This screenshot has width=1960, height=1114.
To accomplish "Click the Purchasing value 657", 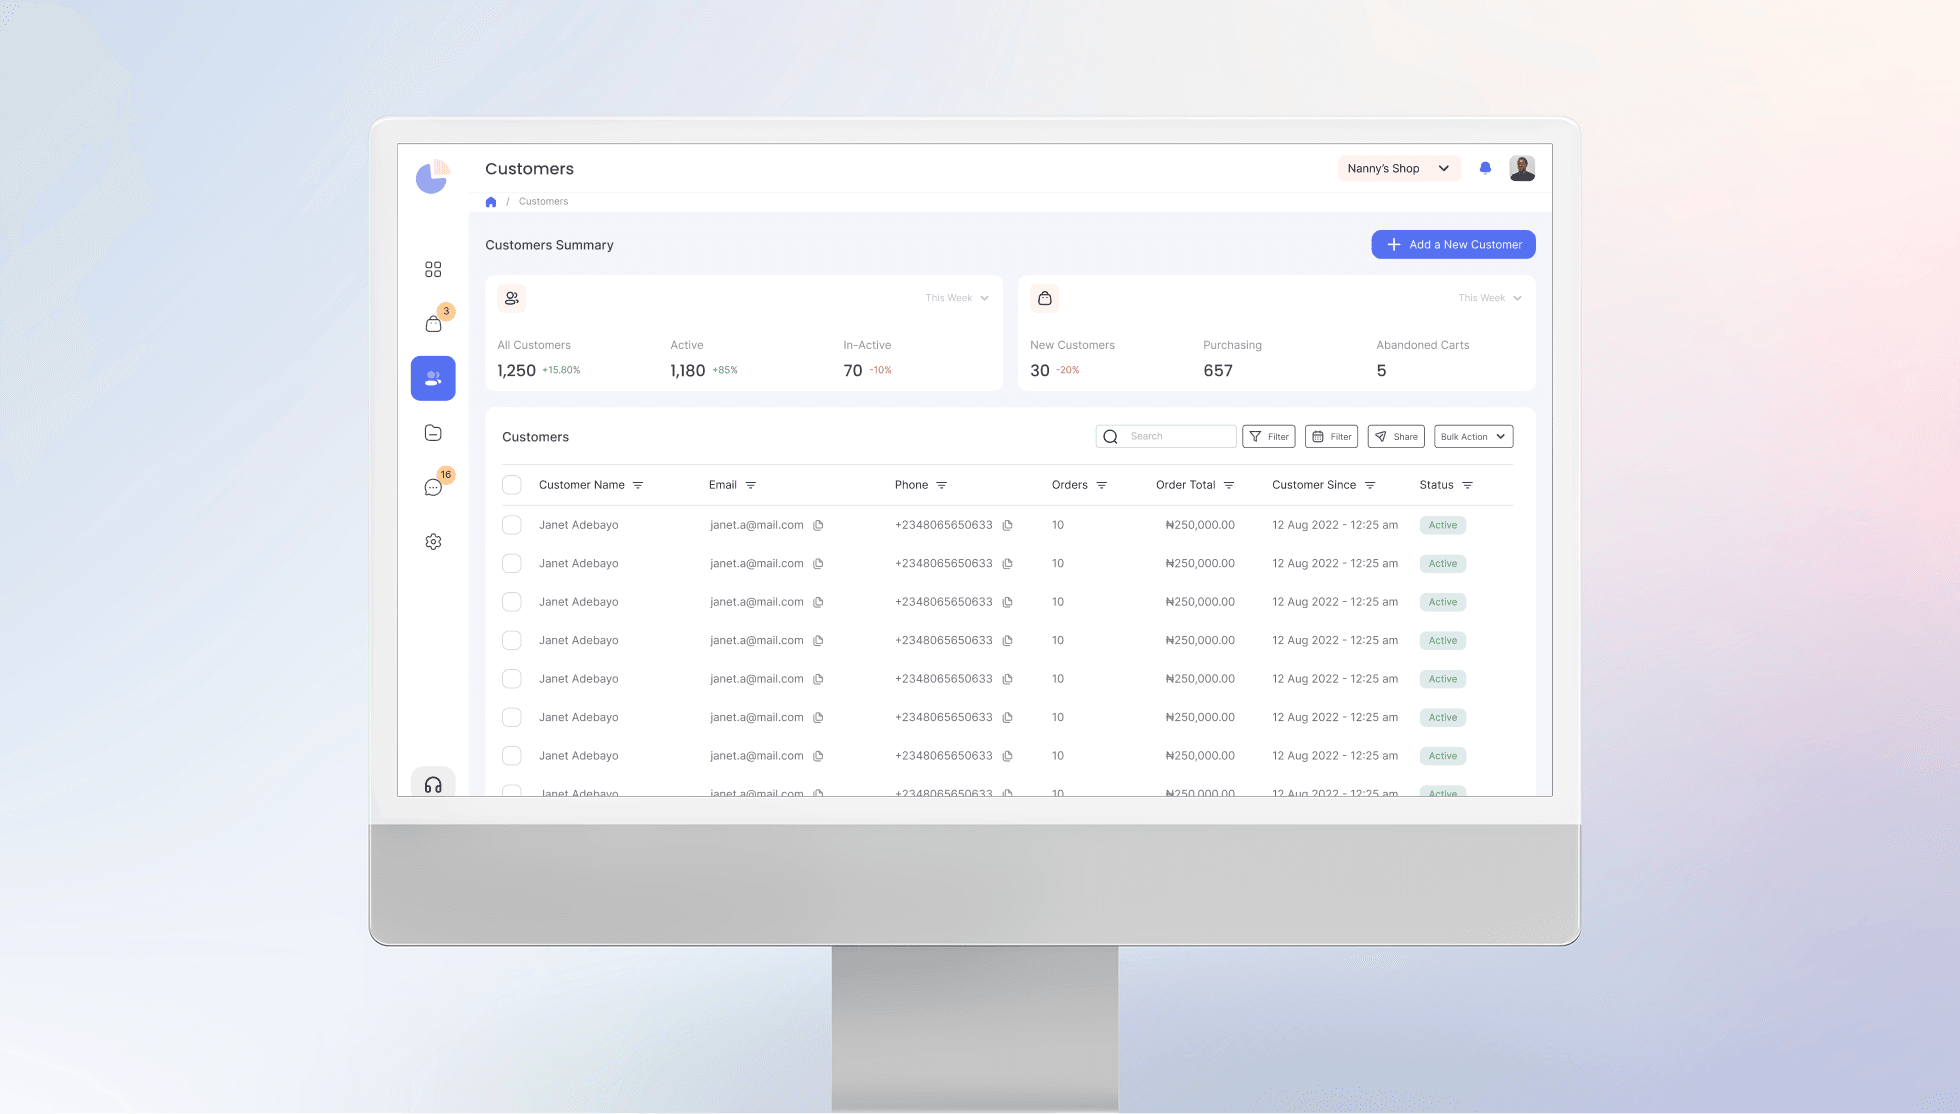I will coord(1218,371).
